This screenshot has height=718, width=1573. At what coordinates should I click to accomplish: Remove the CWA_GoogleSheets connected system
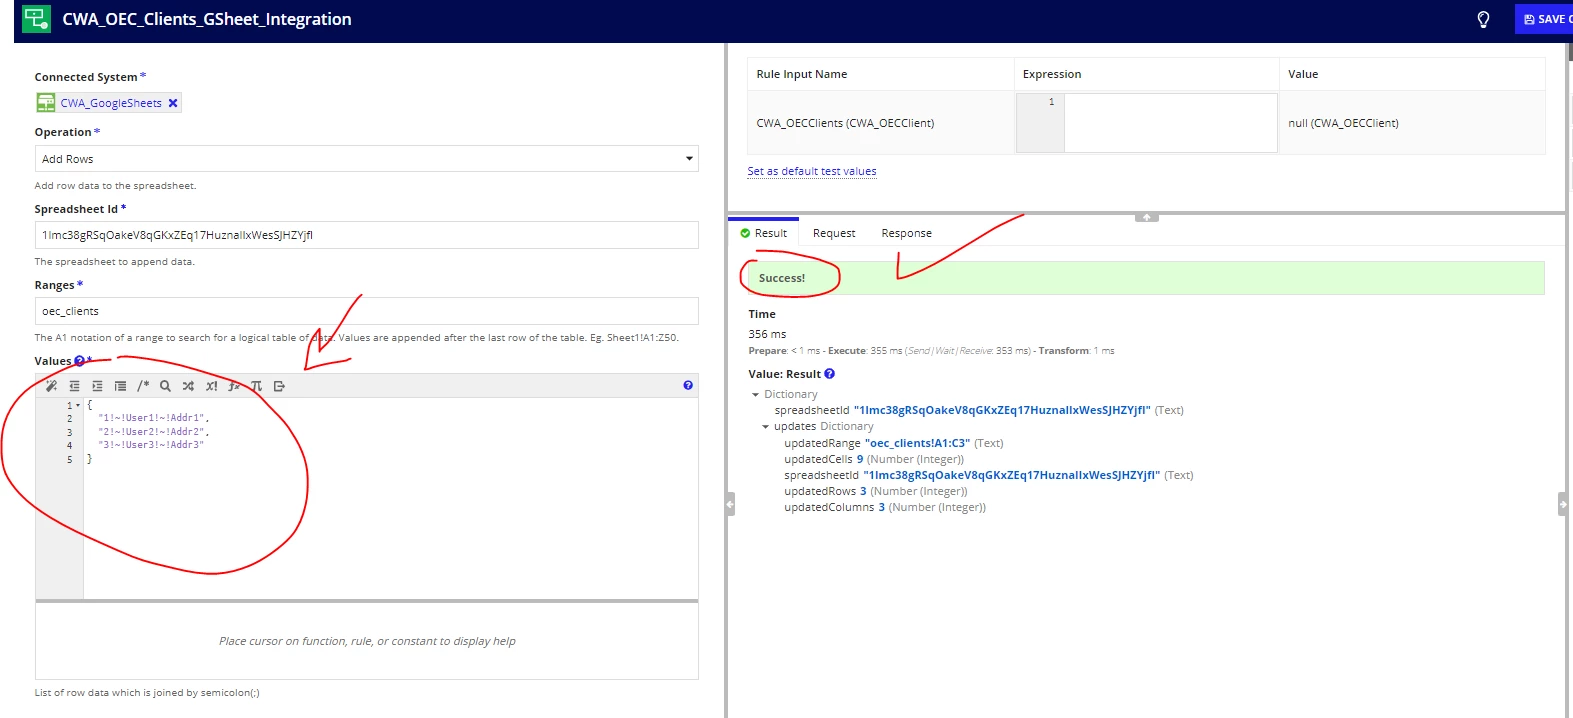[x=173, y=103]
